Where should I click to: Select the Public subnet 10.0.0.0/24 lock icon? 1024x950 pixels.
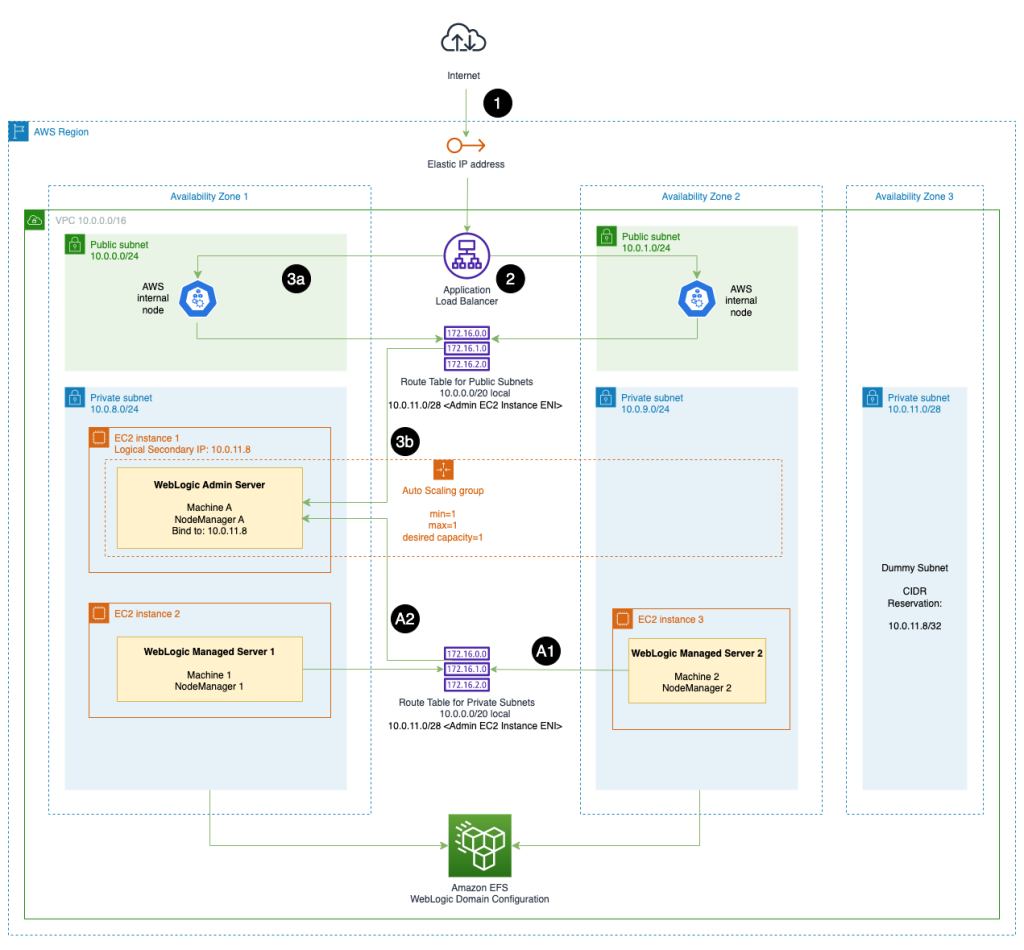pos(73,243)
